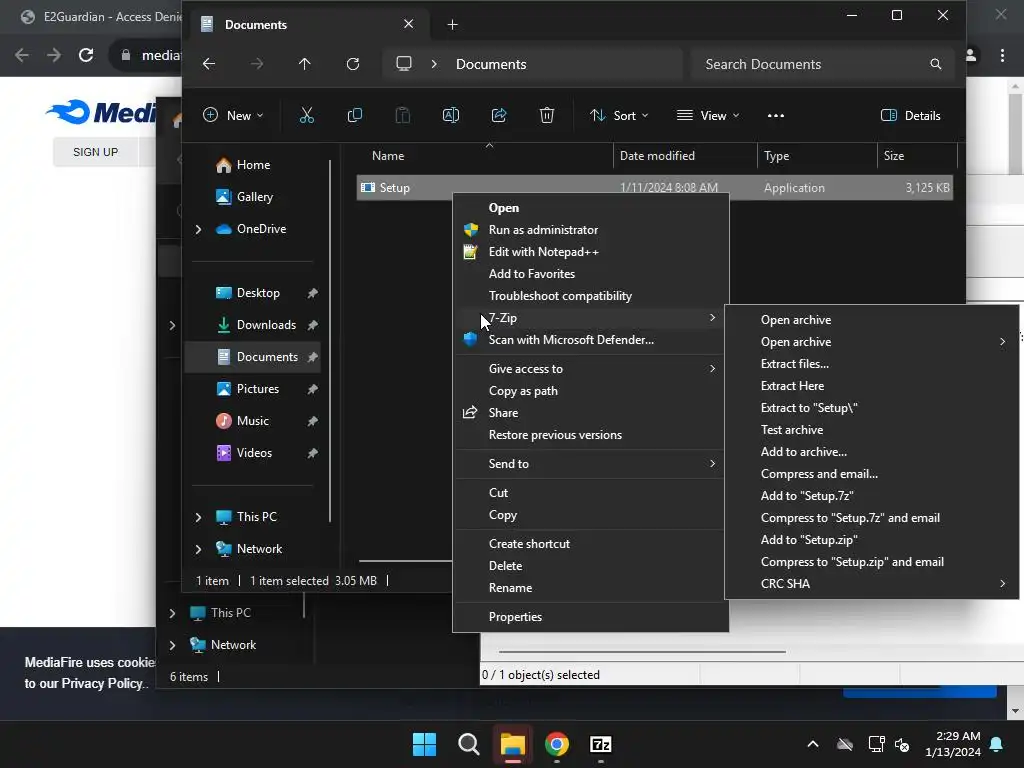Click the Delete trash icon in toolbar
The height and width of the screenshot is (768, 1024).
[x=547, y=116]
